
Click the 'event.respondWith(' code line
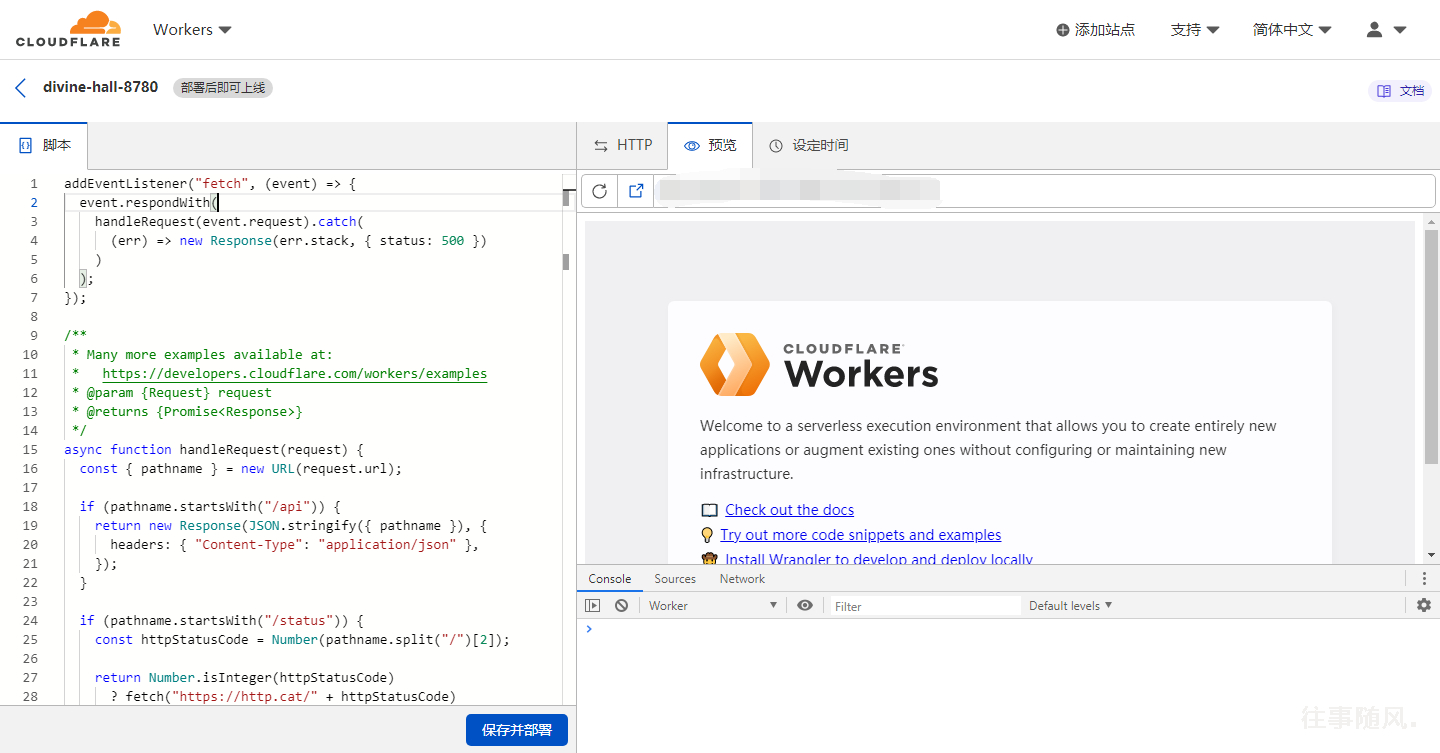(150, 203)
